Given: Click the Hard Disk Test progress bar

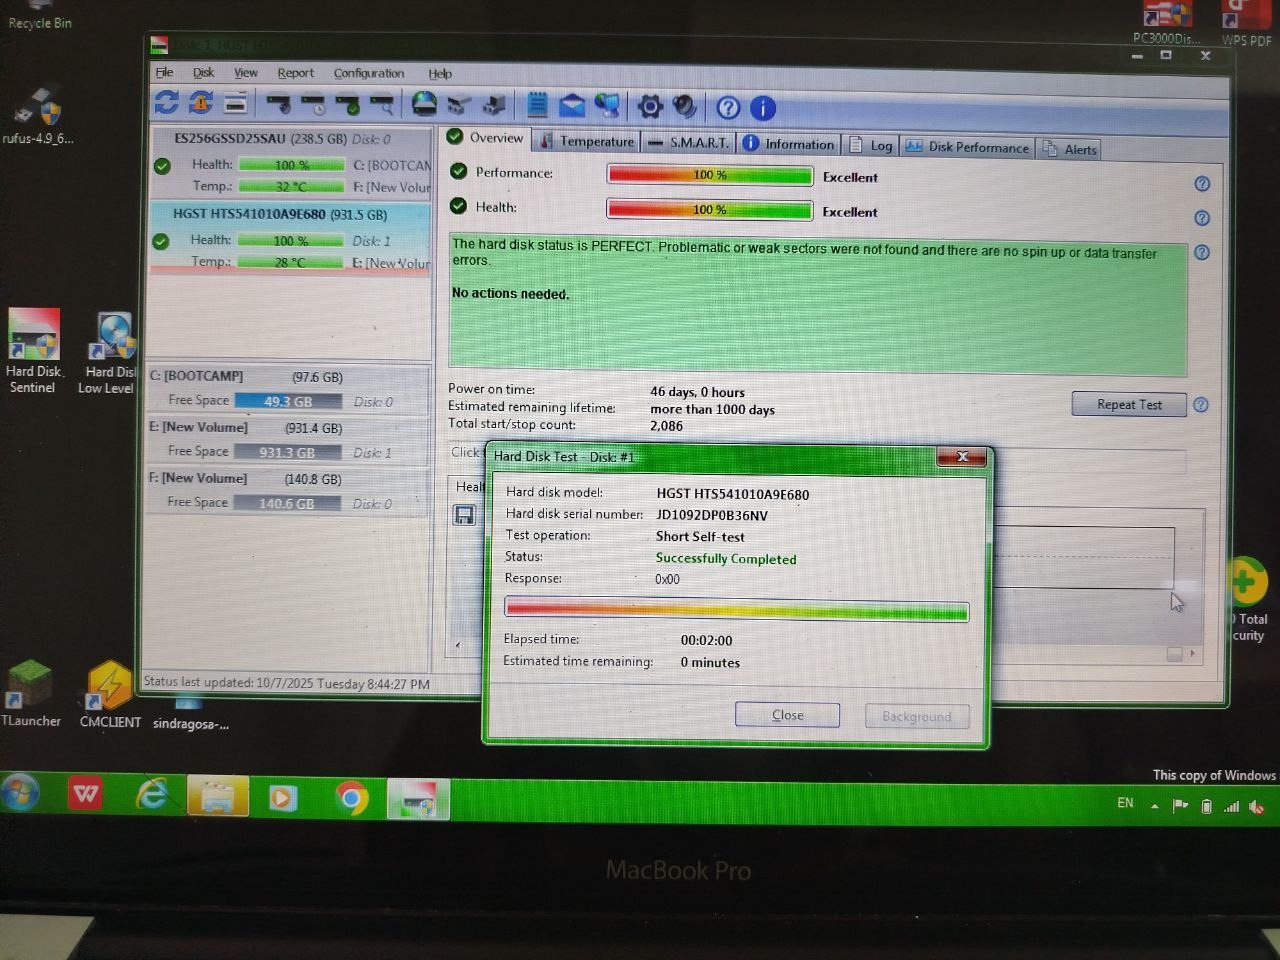Looking at the screenshot, I should [x=736, y=610].
